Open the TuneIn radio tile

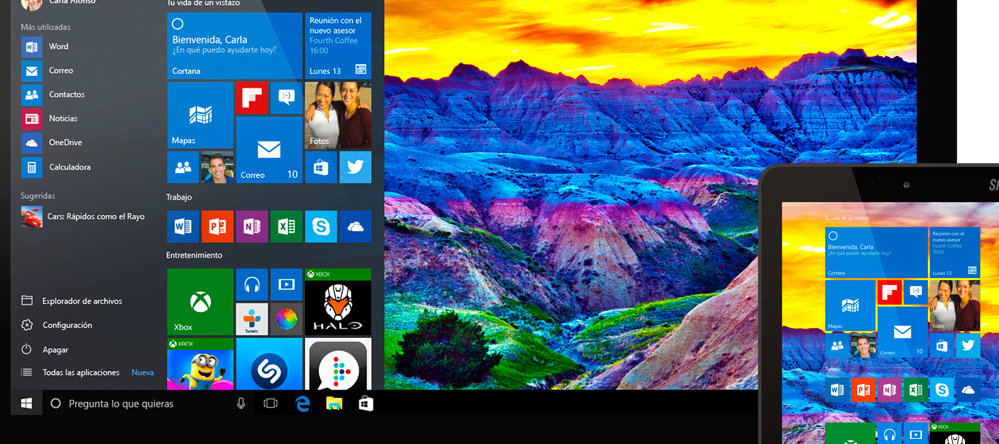252,319
